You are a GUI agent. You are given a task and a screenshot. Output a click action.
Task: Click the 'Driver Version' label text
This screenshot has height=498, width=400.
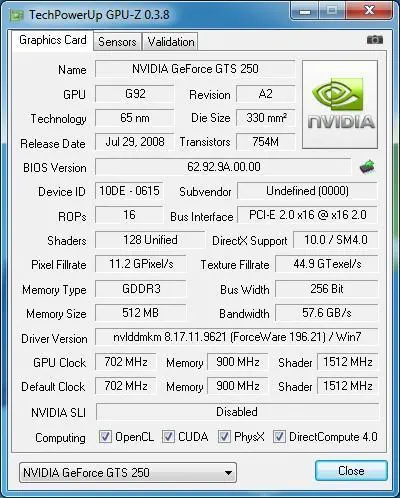(x=54, y=339)
